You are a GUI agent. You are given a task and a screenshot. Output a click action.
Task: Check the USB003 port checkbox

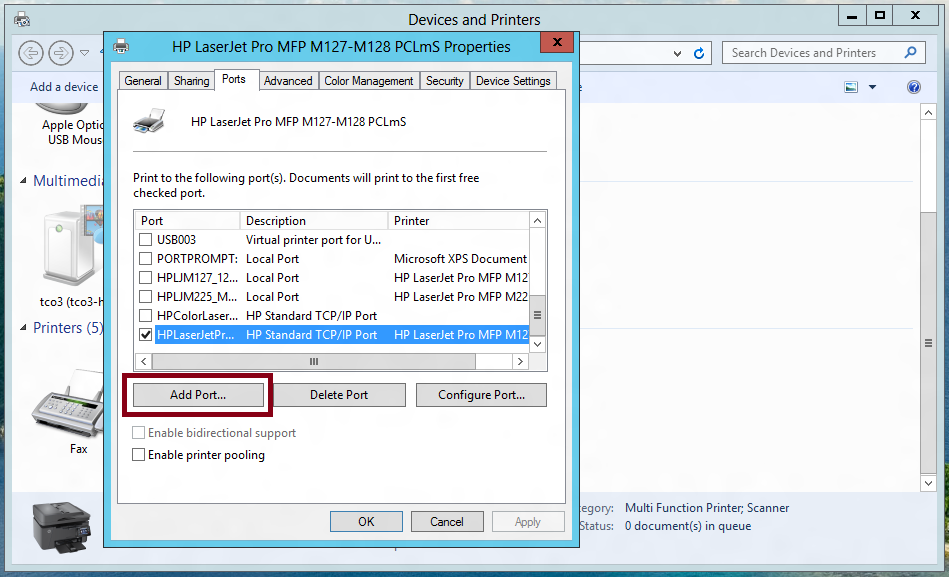[x=145, y=240]
